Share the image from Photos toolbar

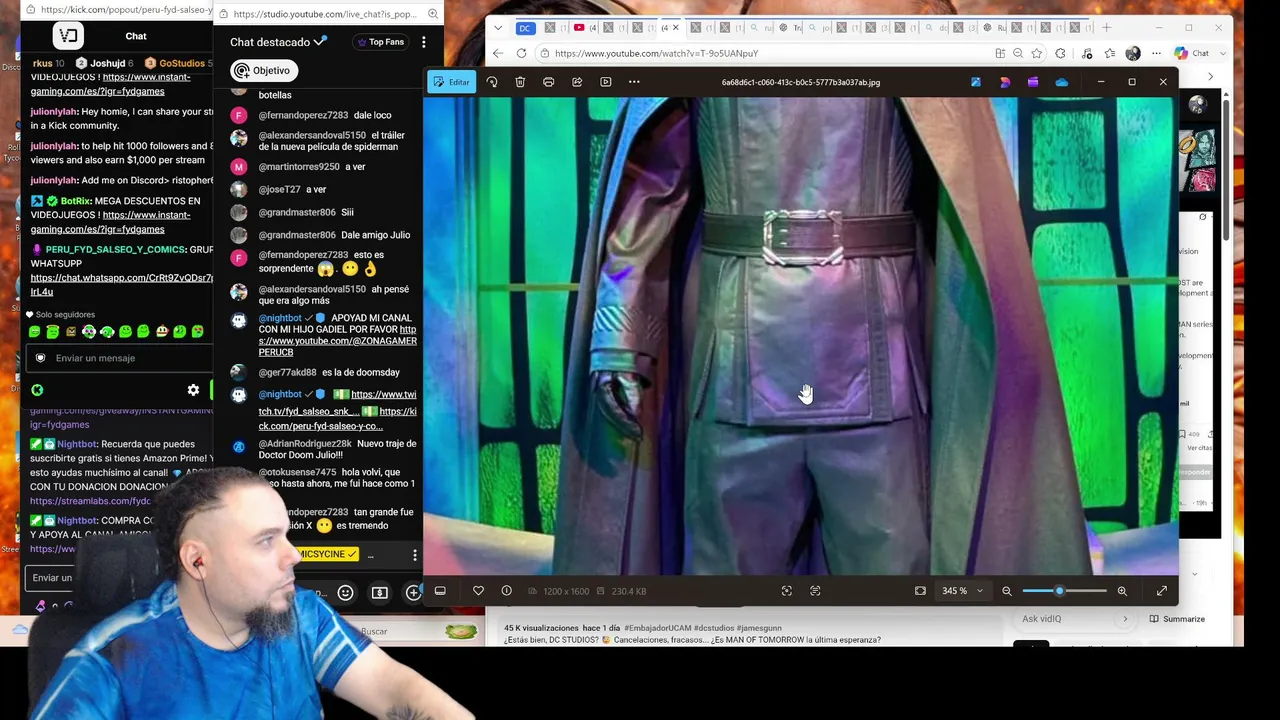[x=577, y=82]
